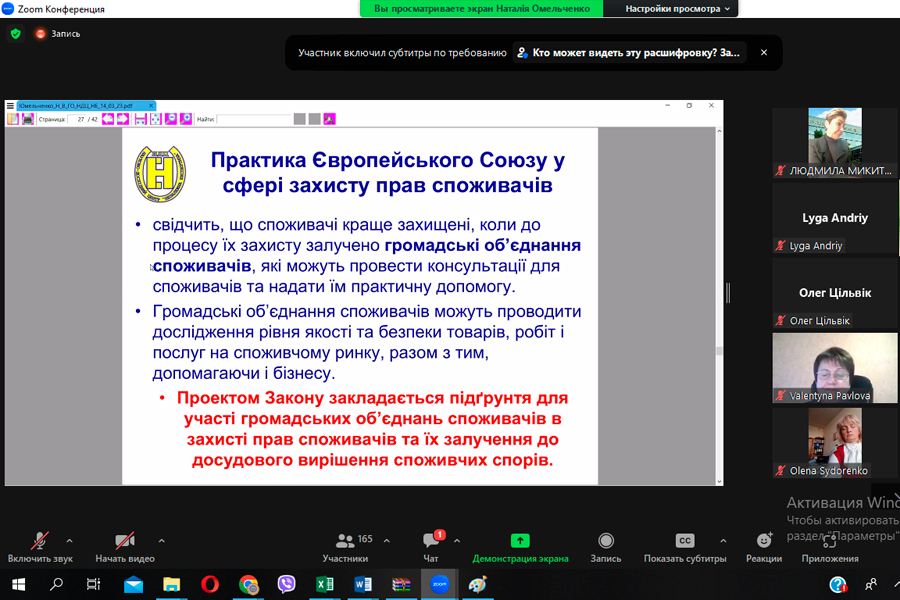This screenshot has height=600, width=900.
Task: Expand video options arrow next to camera
Action: tap(161, 541)
